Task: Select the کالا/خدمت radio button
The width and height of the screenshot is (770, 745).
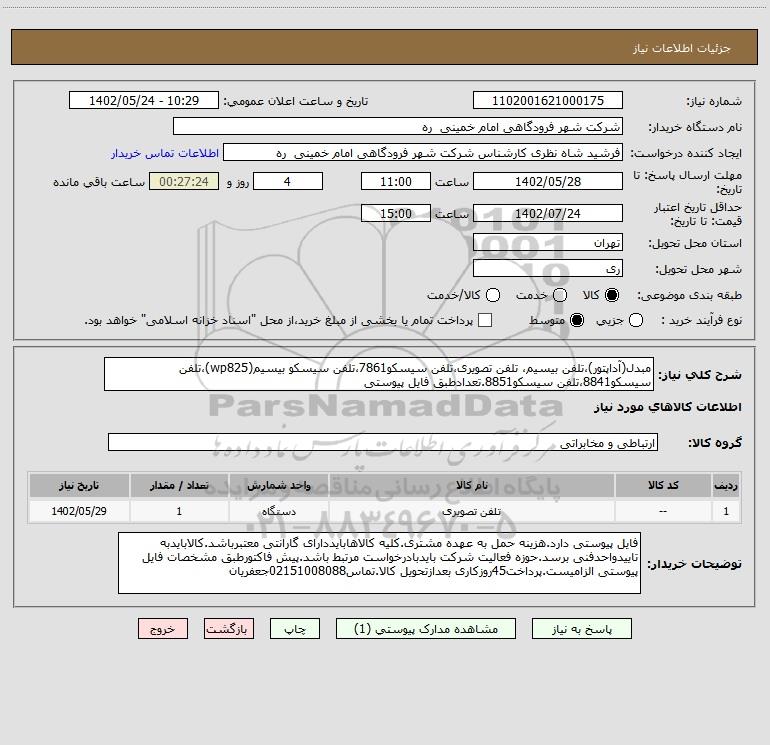Action: (493, 295)
